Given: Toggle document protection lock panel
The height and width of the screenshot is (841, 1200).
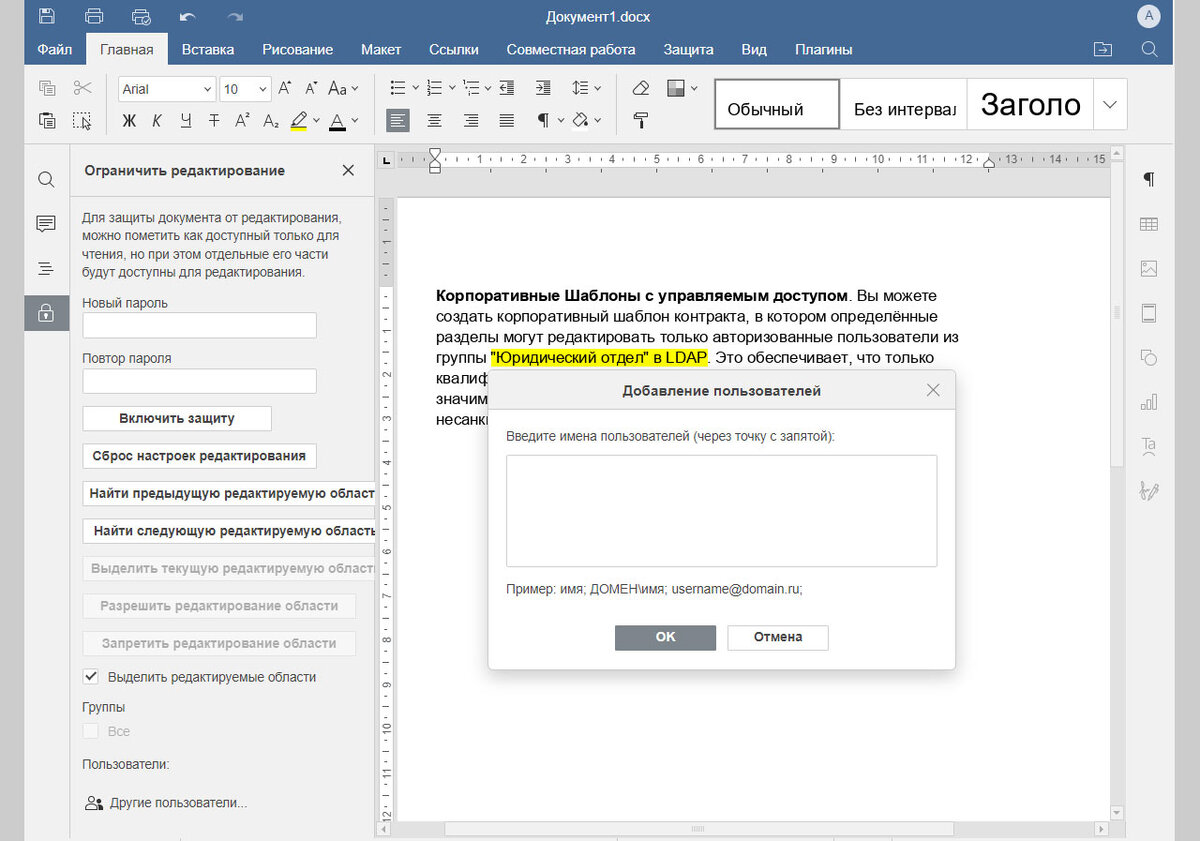Looking at the screenshot, I should pyautogui.click(x=46, y=313).
